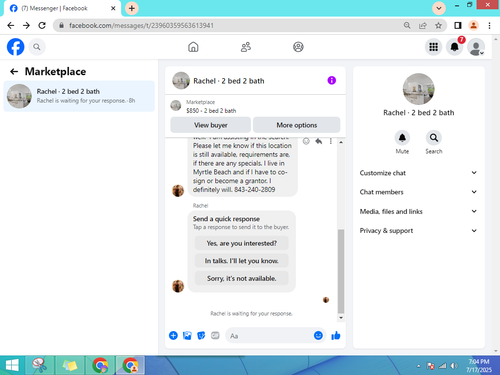The image size is (500, 375).
Task: Expand the Chat members section
Action: tap(418, 192)
